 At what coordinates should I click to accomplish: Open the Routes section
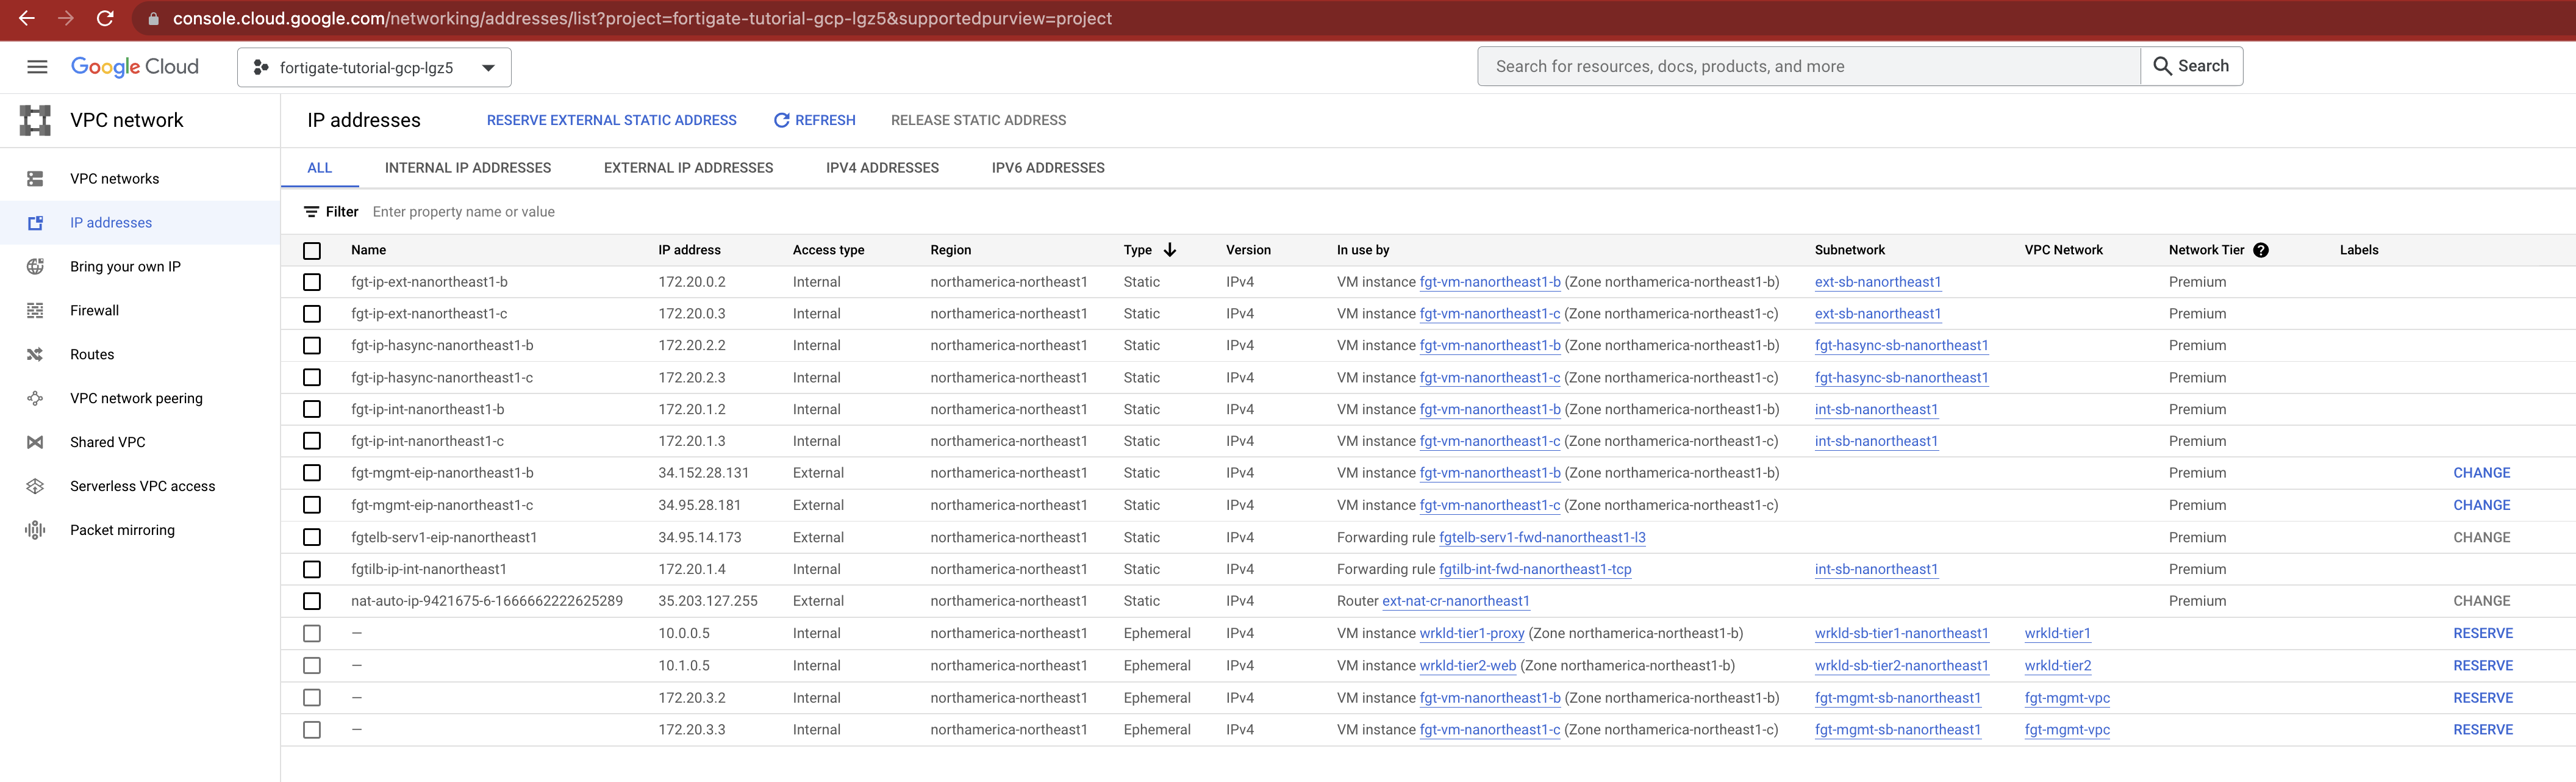(92, 354)
